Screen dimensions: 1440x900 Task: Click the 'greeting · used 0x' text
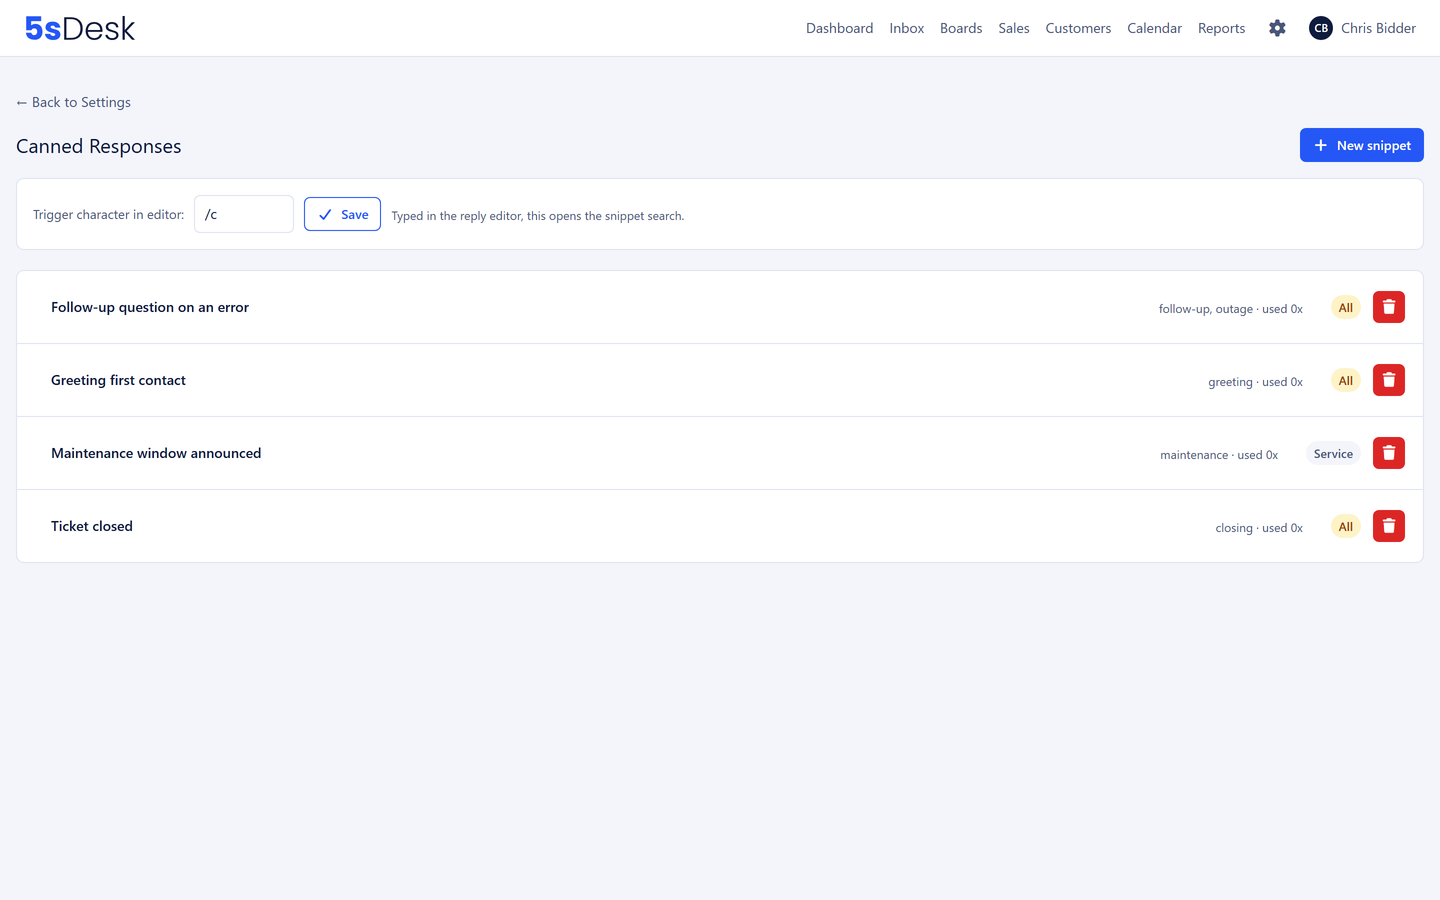click(1255, 382)
